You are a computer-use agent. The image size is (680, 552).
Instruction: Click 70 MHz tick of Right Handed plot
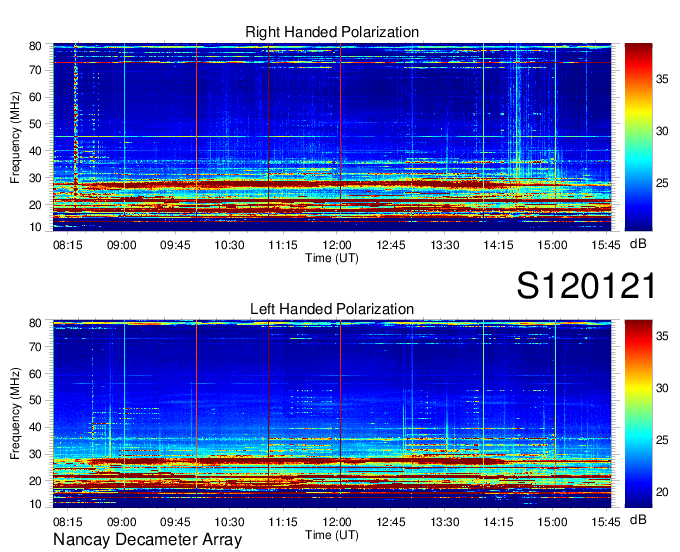35,70
